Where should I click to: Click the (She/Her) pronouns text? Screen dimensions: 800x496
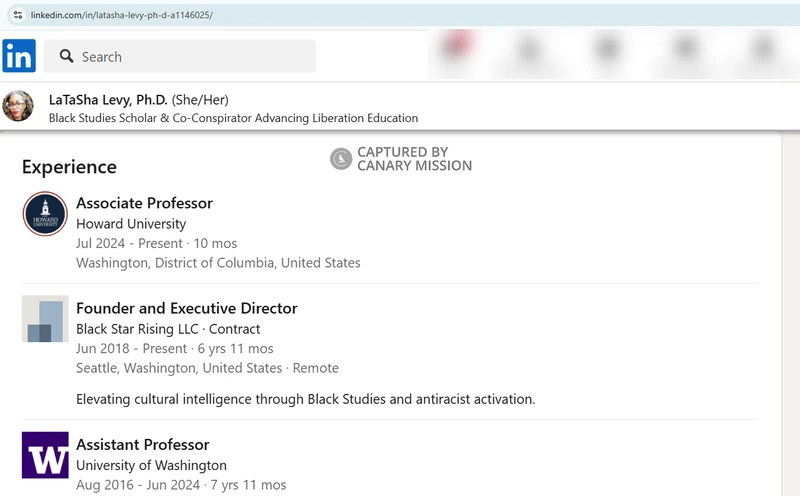[x=200, y=100]
